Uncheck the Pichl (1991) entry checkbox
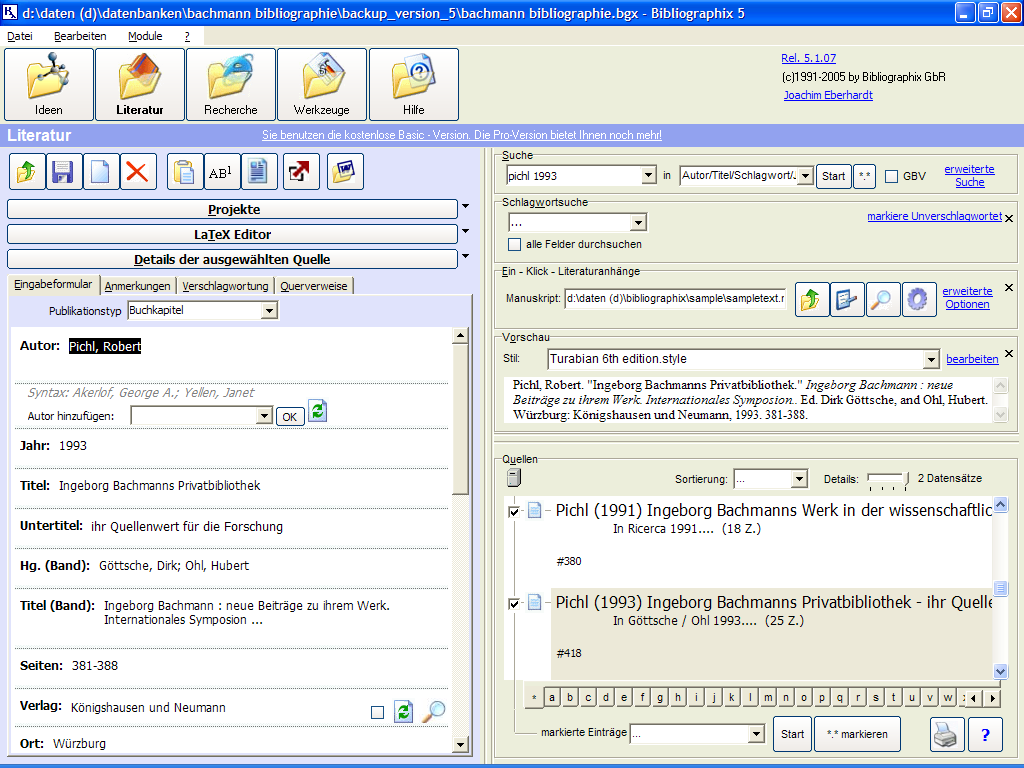Viewport: 1024px width, 768px height. 515,512
